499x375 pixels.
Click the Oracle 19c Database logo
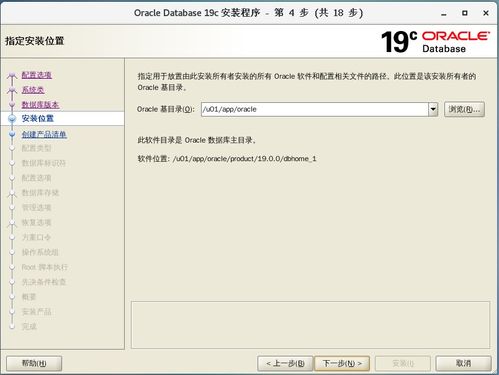click(x=435, y=42)
